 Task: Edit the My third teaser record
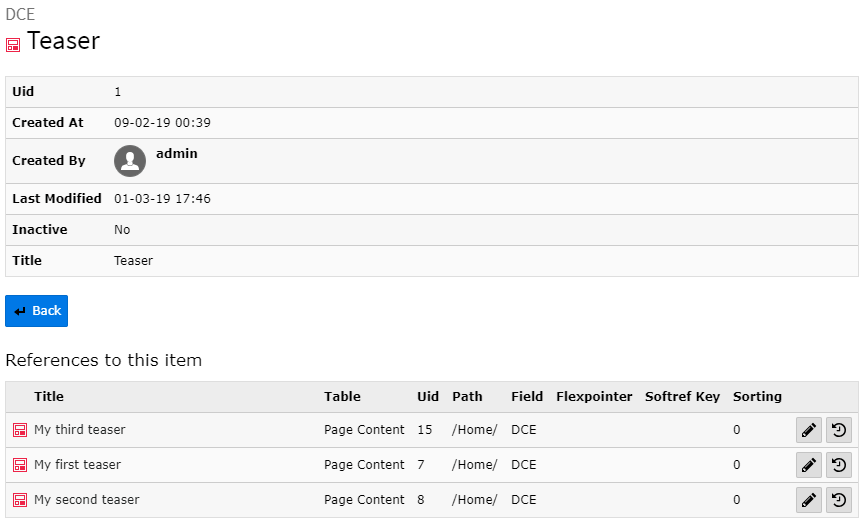pyautogui.click(x=809, y=430)
